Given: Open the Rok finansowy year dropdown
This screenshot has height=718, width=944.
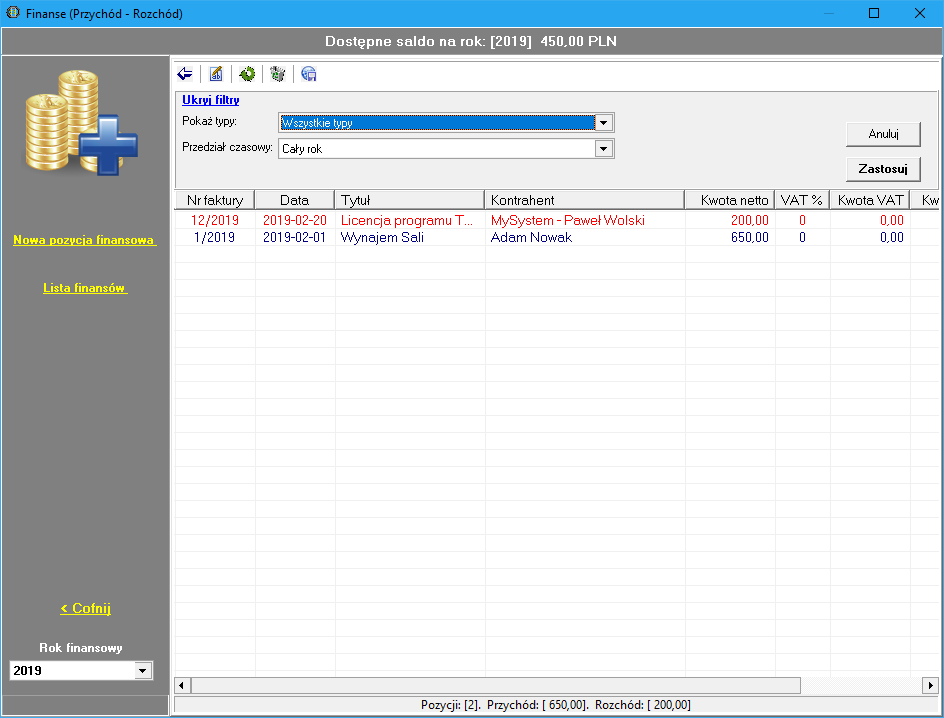Looking at the screenshot, I should (x=143, y=670).
